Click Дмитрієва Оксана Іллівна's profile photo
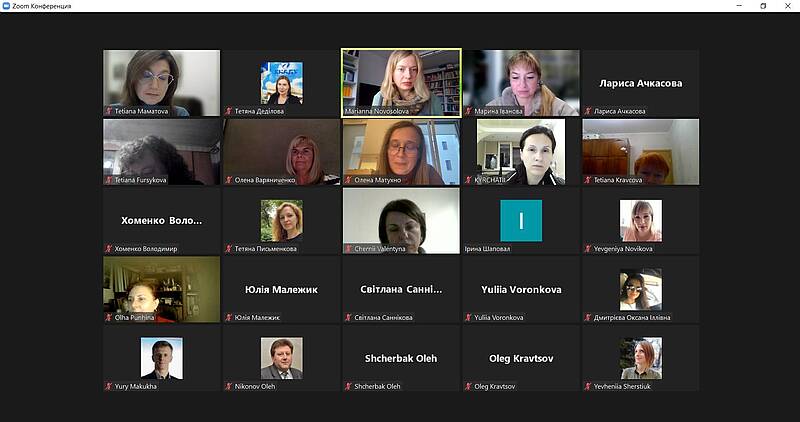 [x=641, y=289]
